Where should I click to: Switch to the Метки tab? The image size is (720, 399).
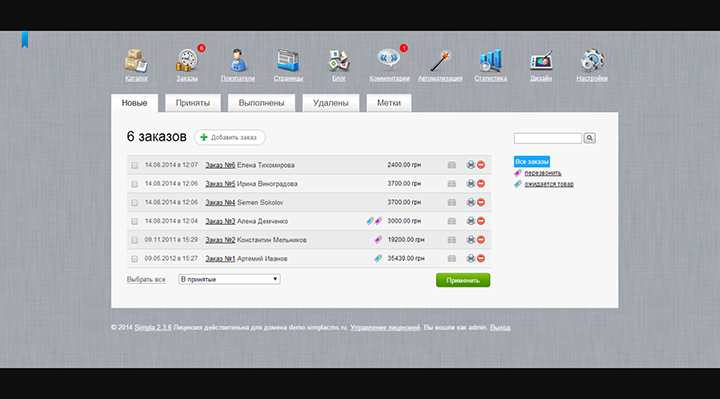389,103
